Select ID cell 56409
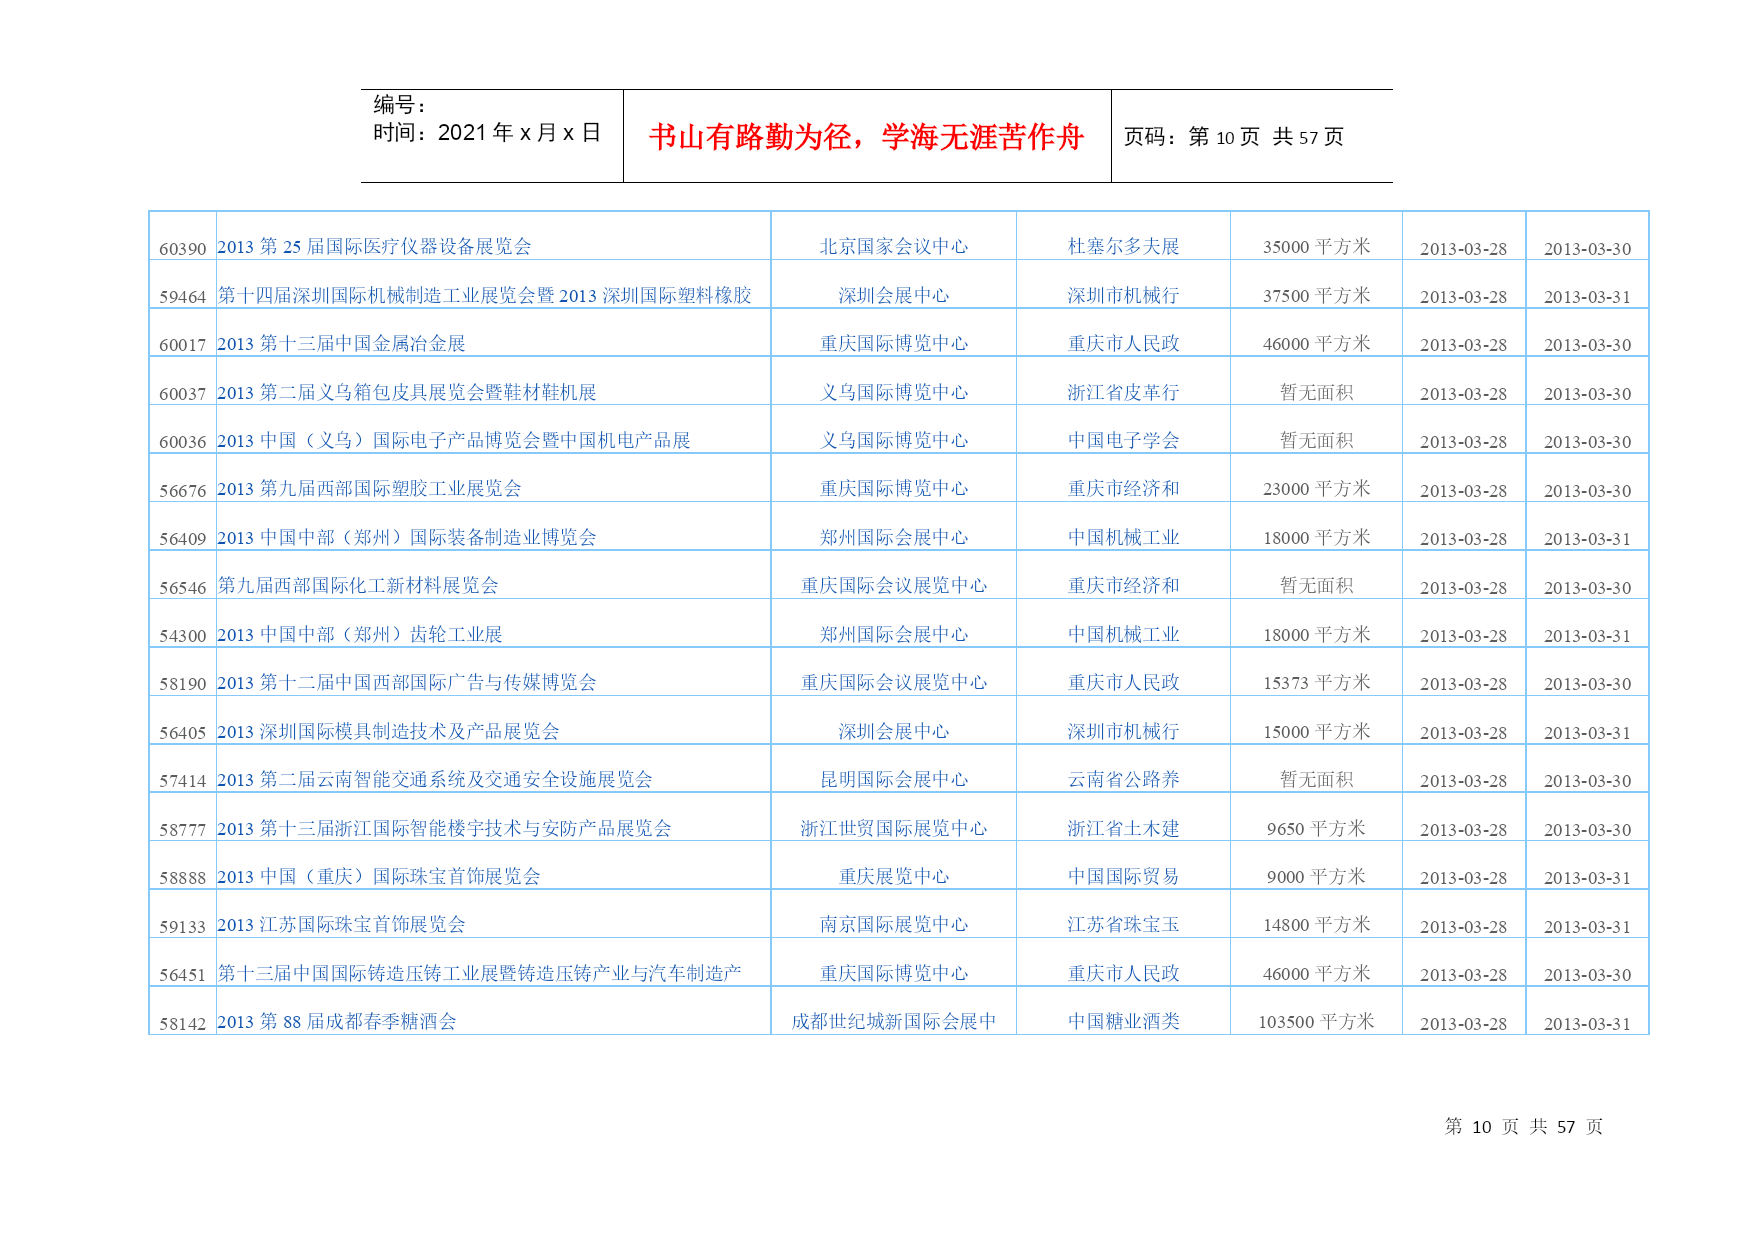 click(x=183, y=539)
